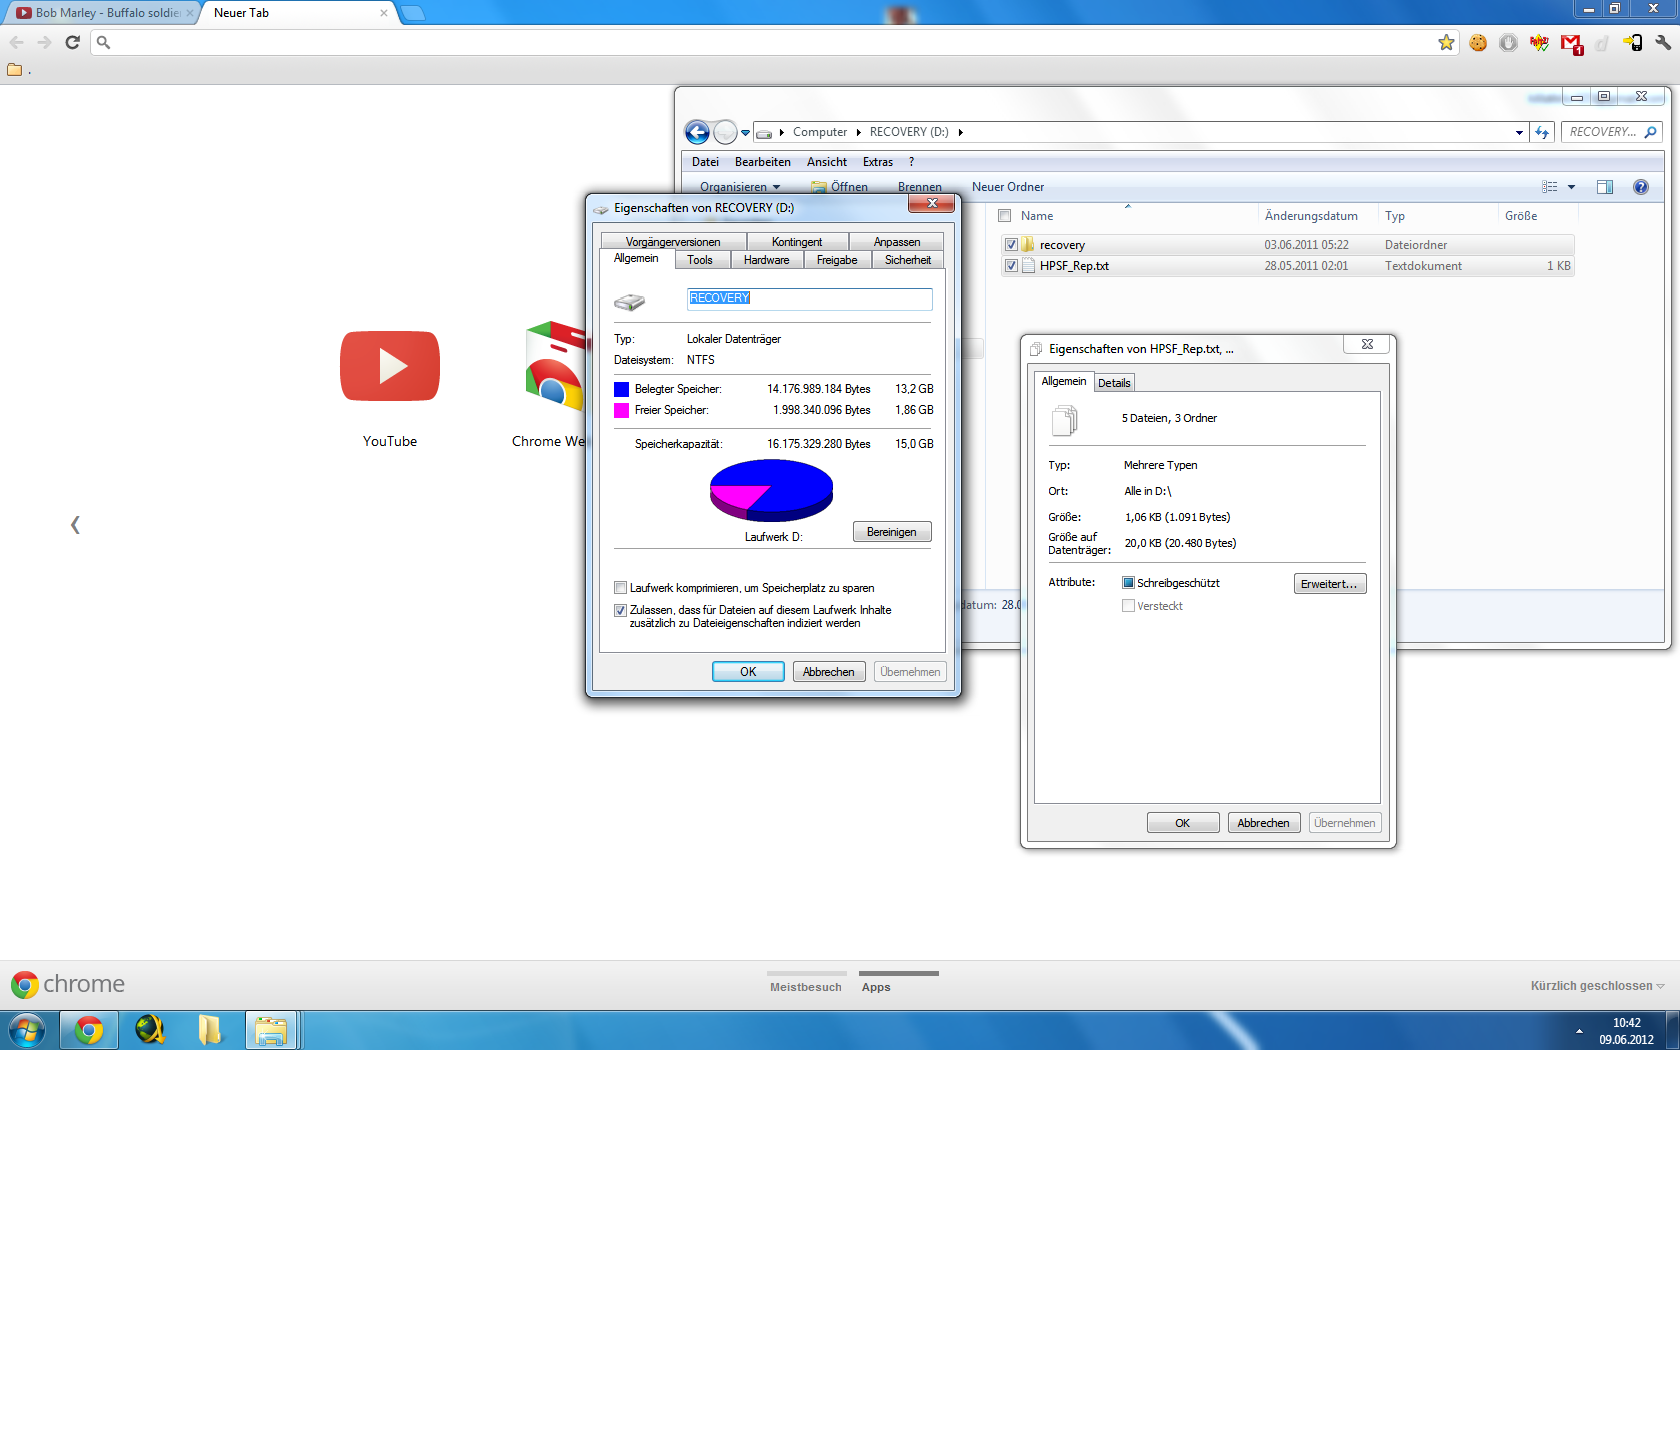Open a new Chrome tab
This screenshot has height=1448, width=1680.
click(412, 13)
